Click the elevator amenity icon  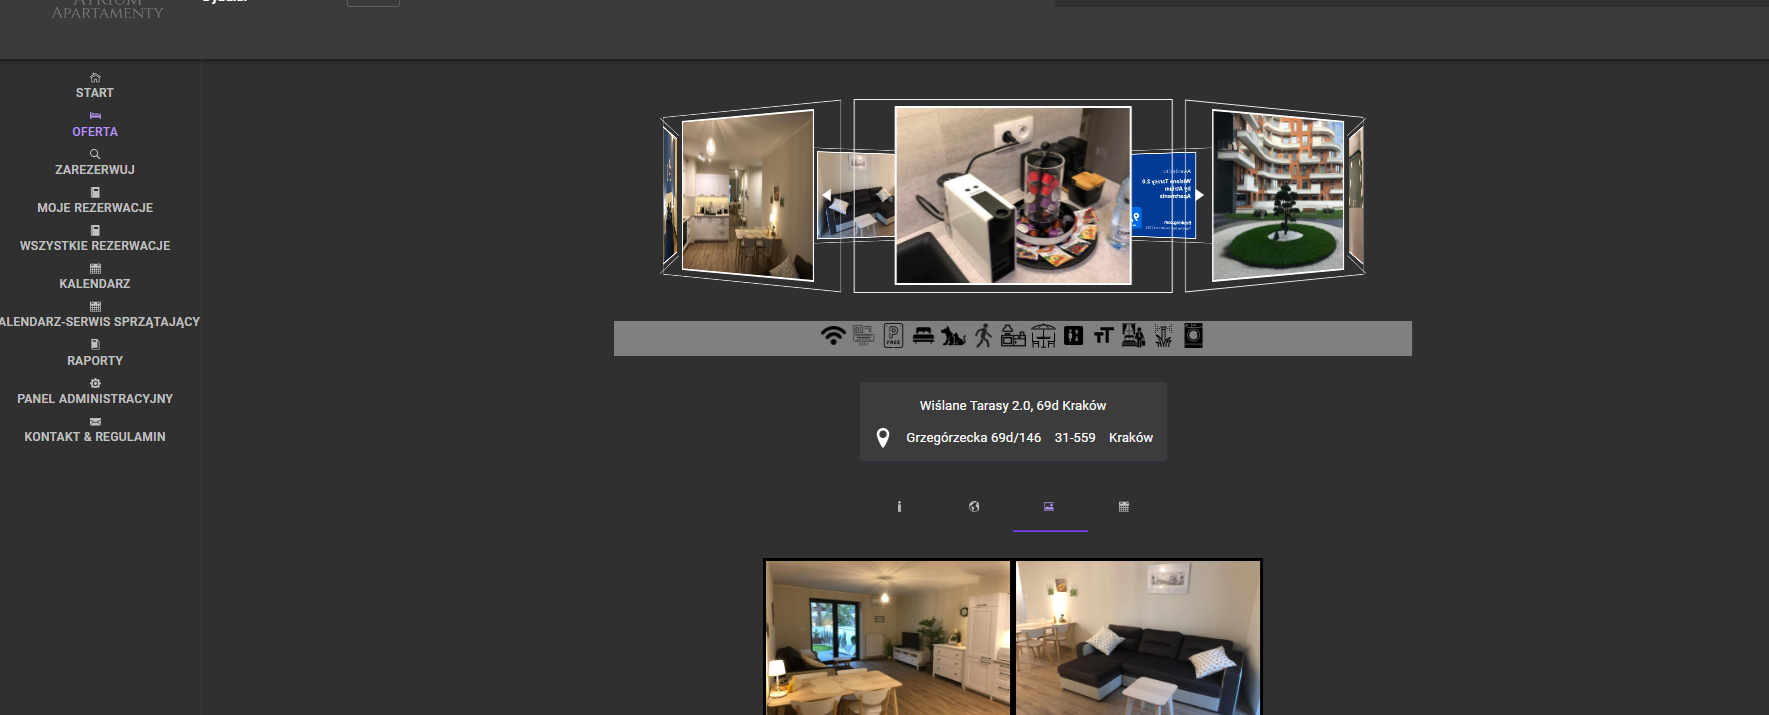[1073, 336]
